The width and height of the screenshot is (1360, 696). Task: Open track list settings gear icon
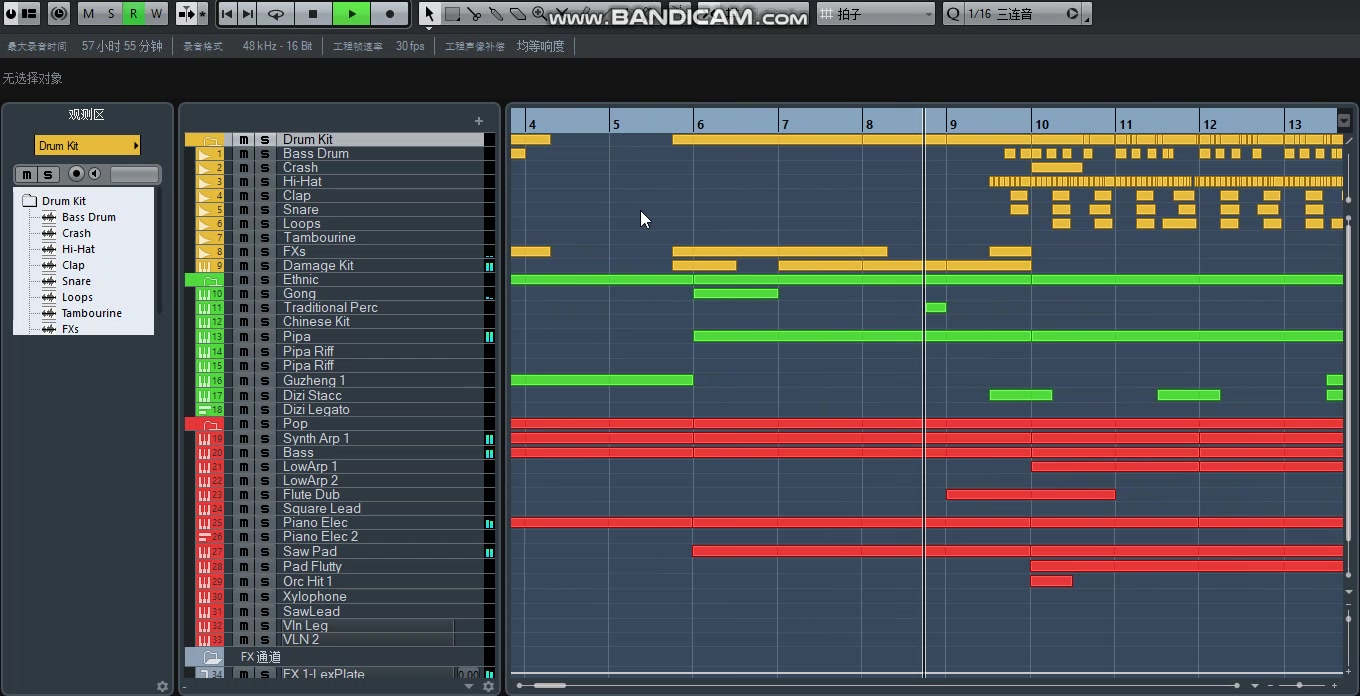[489, 686]
